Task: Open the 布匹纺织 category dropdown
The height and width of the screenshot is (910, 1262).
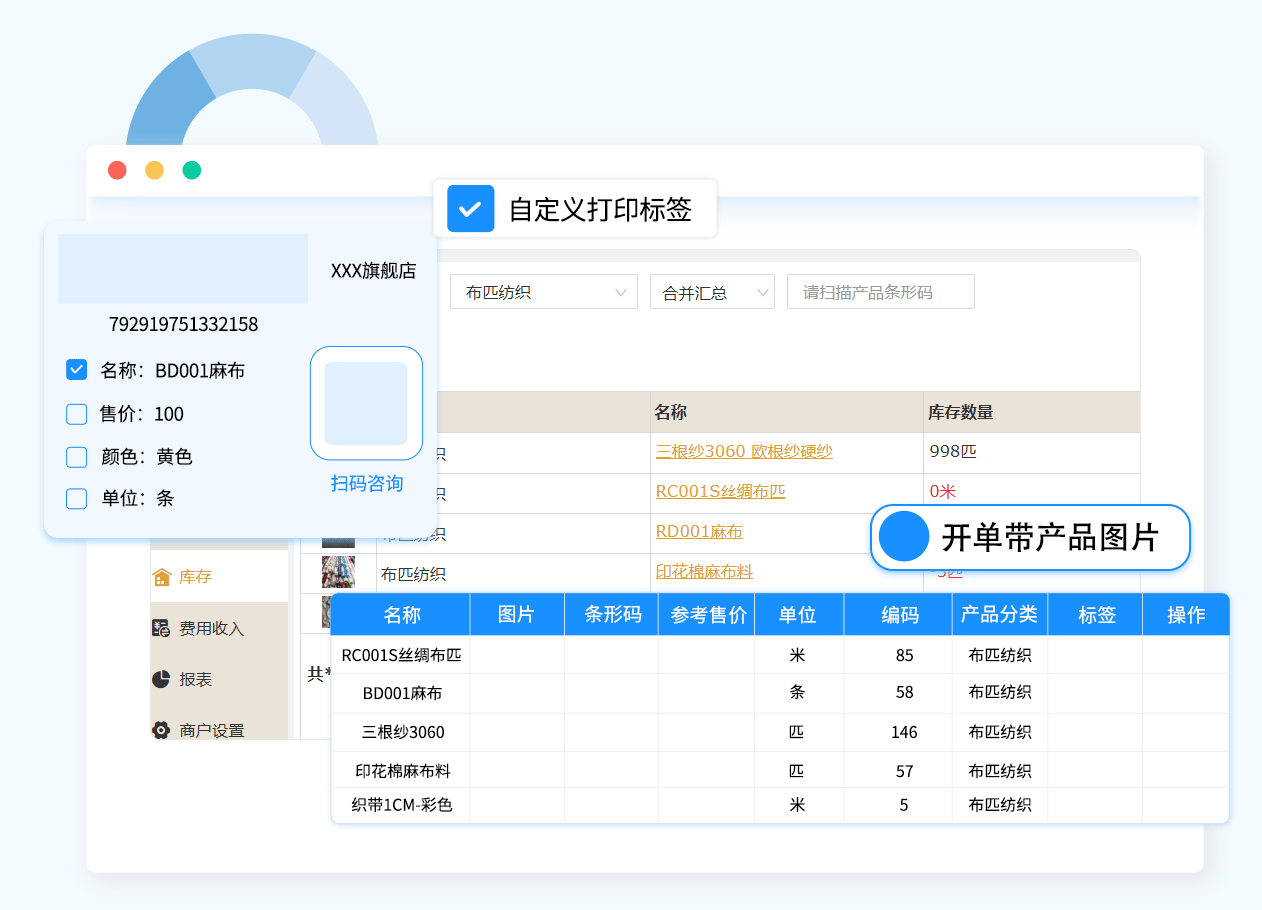Action: point(543,292)
